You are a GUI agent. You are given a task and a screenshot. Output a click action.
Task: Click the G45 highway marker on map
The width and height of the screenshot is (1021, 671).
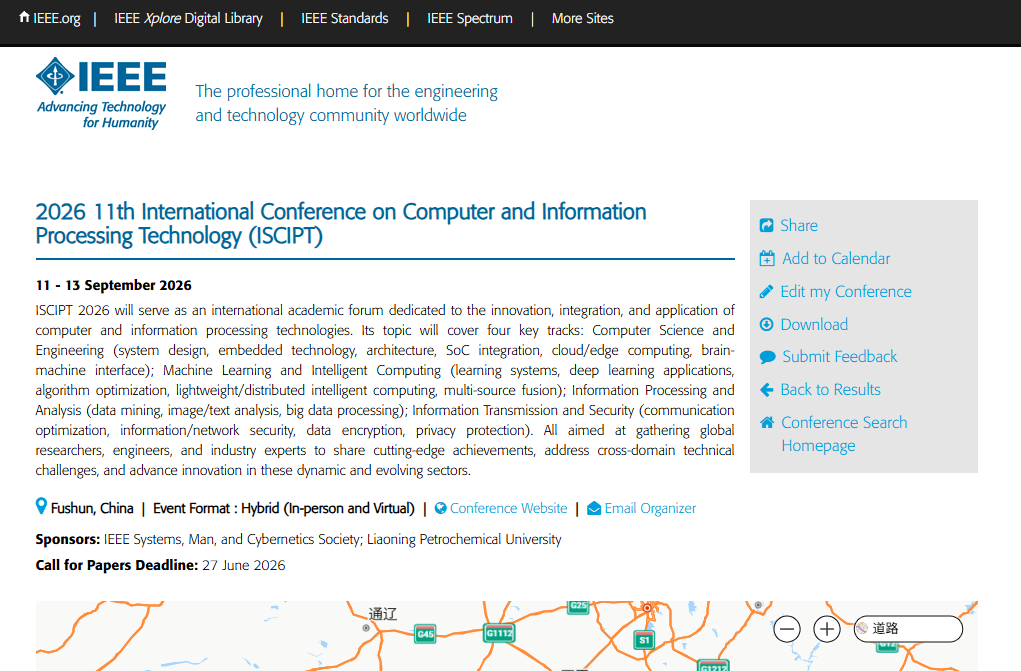coord(425,634)
